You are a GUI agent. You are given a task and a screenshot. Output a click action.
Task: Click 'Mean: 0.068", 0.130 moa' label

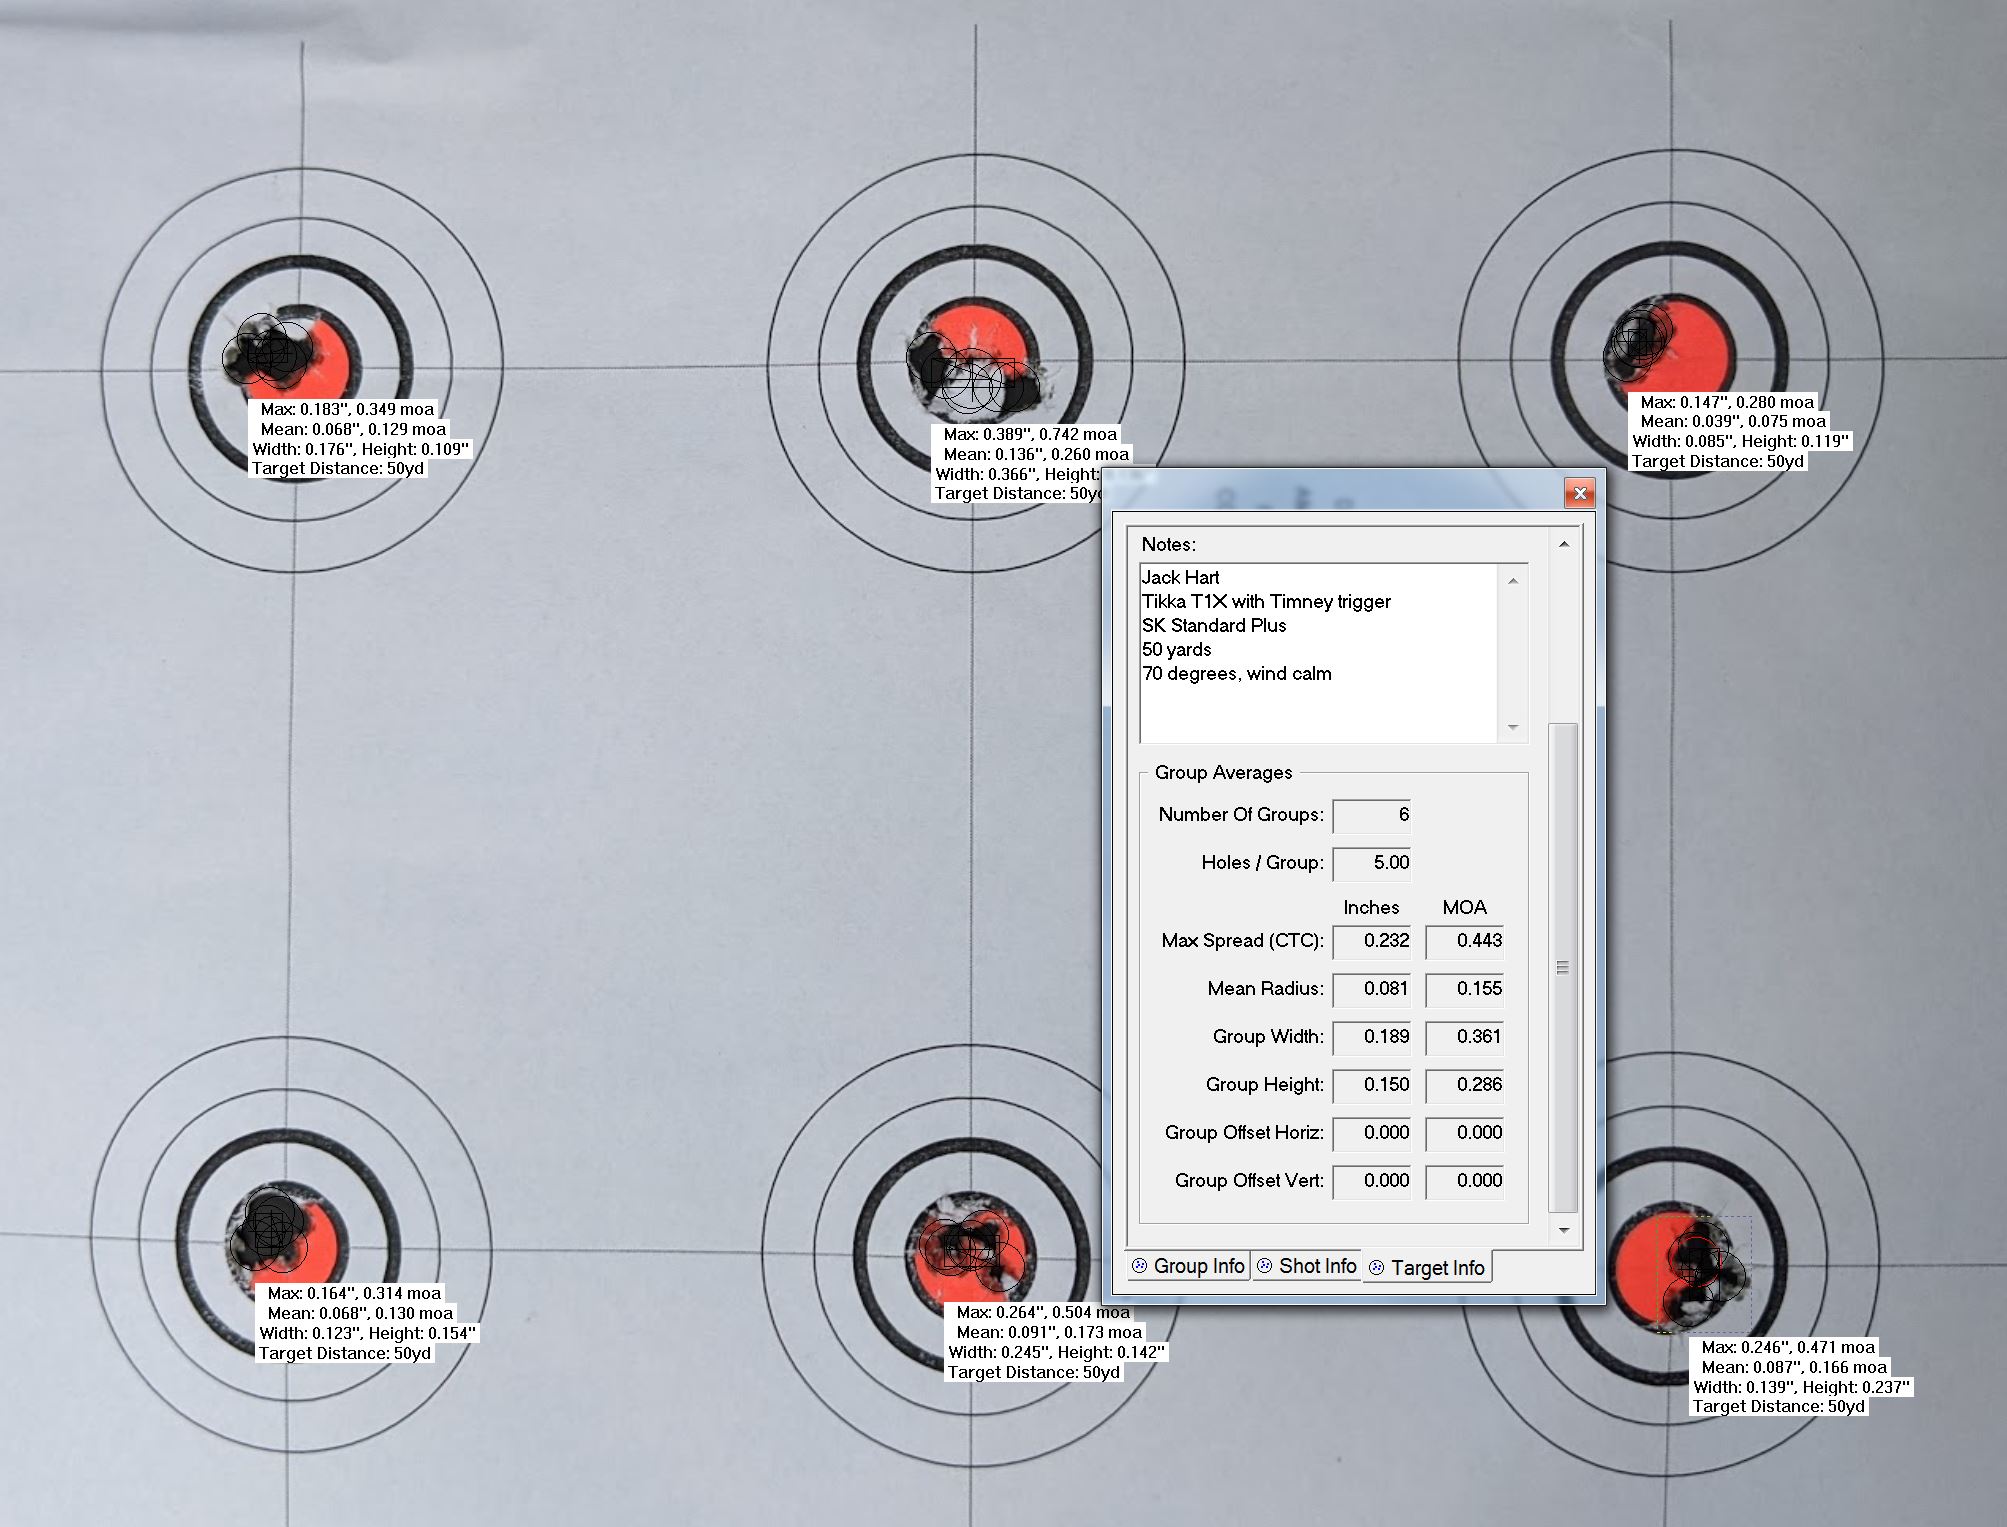tap(360, 1313)
